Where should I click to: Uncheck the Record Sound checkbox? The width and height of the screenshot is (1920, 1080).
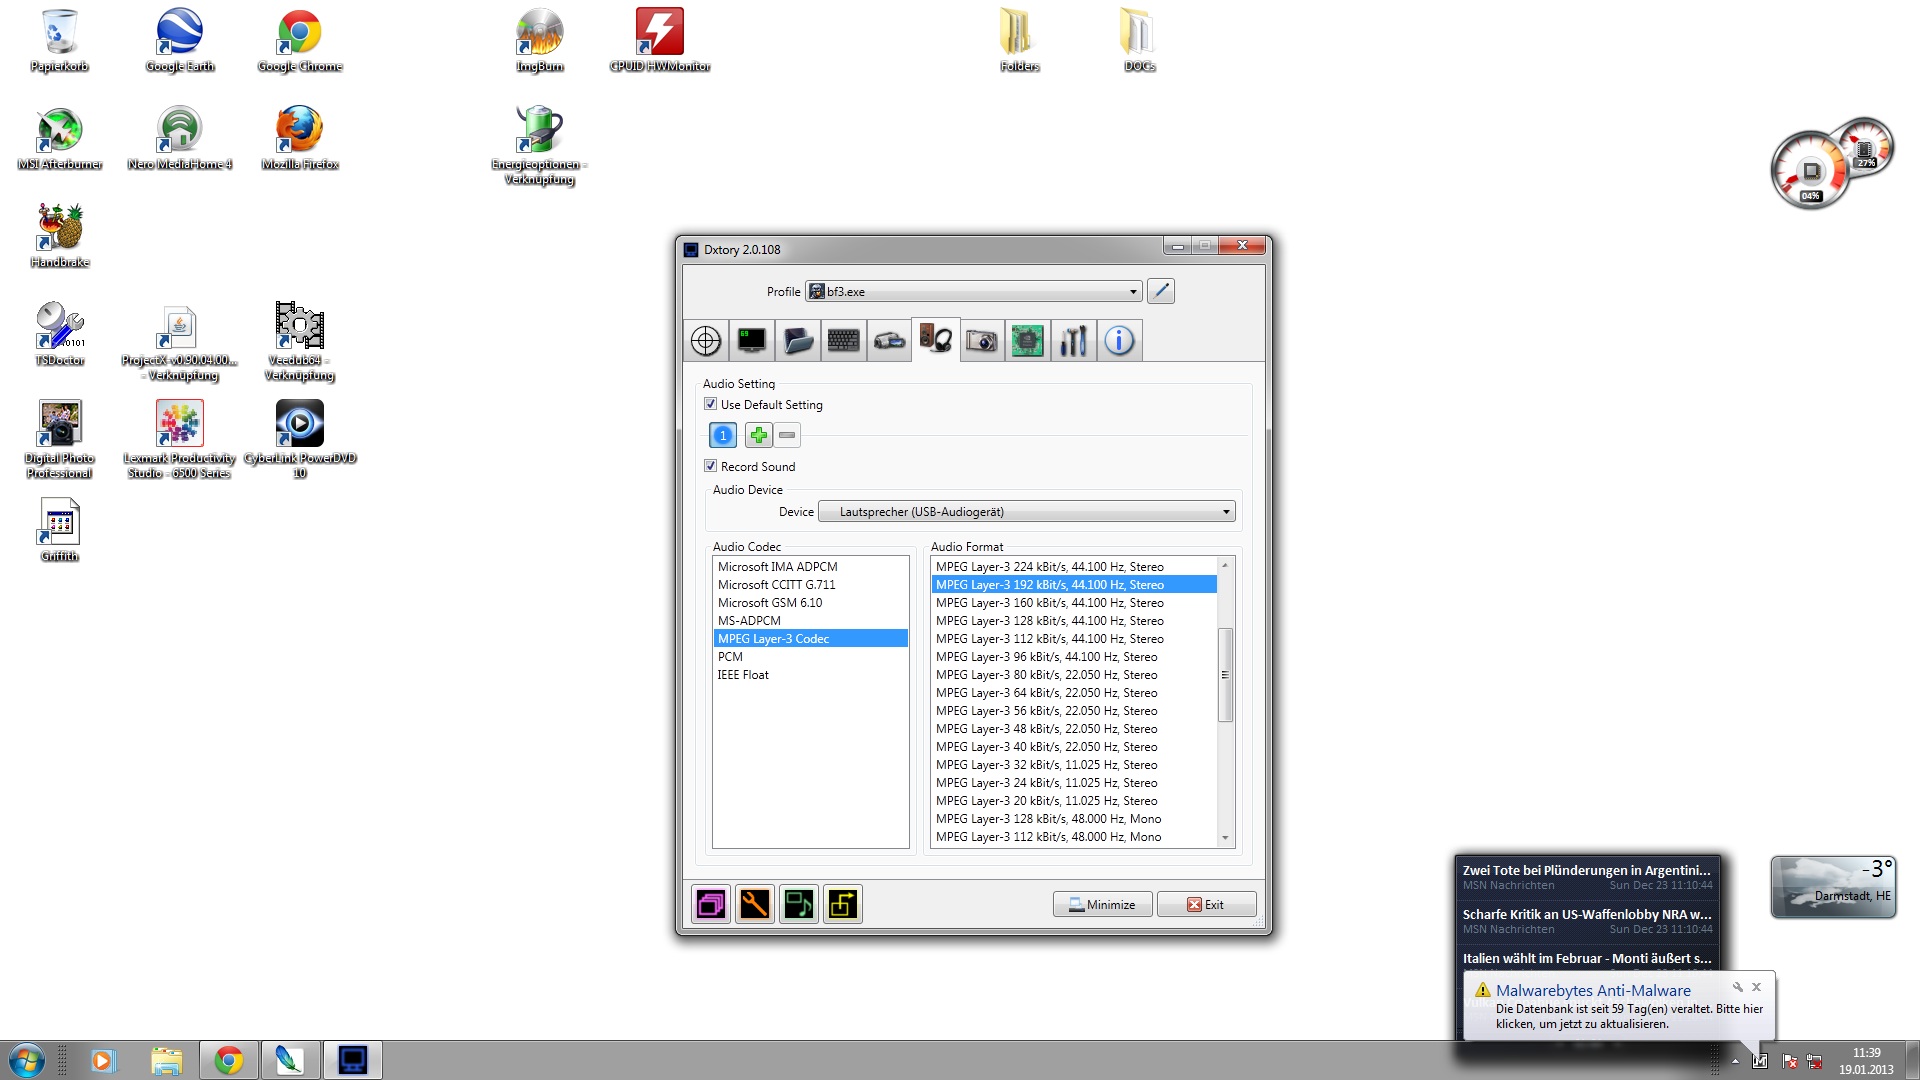pyautogui.click(x=711, y=466)
